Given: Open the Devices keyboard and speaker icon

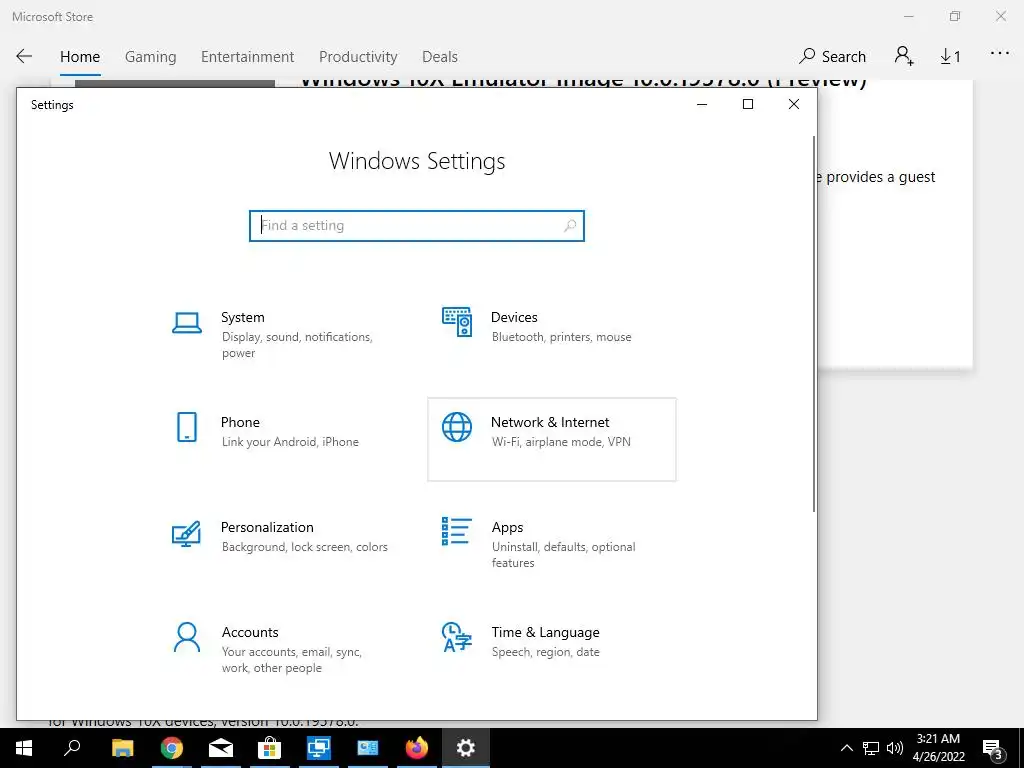Looking at the screenshot, I should point(456,322).
